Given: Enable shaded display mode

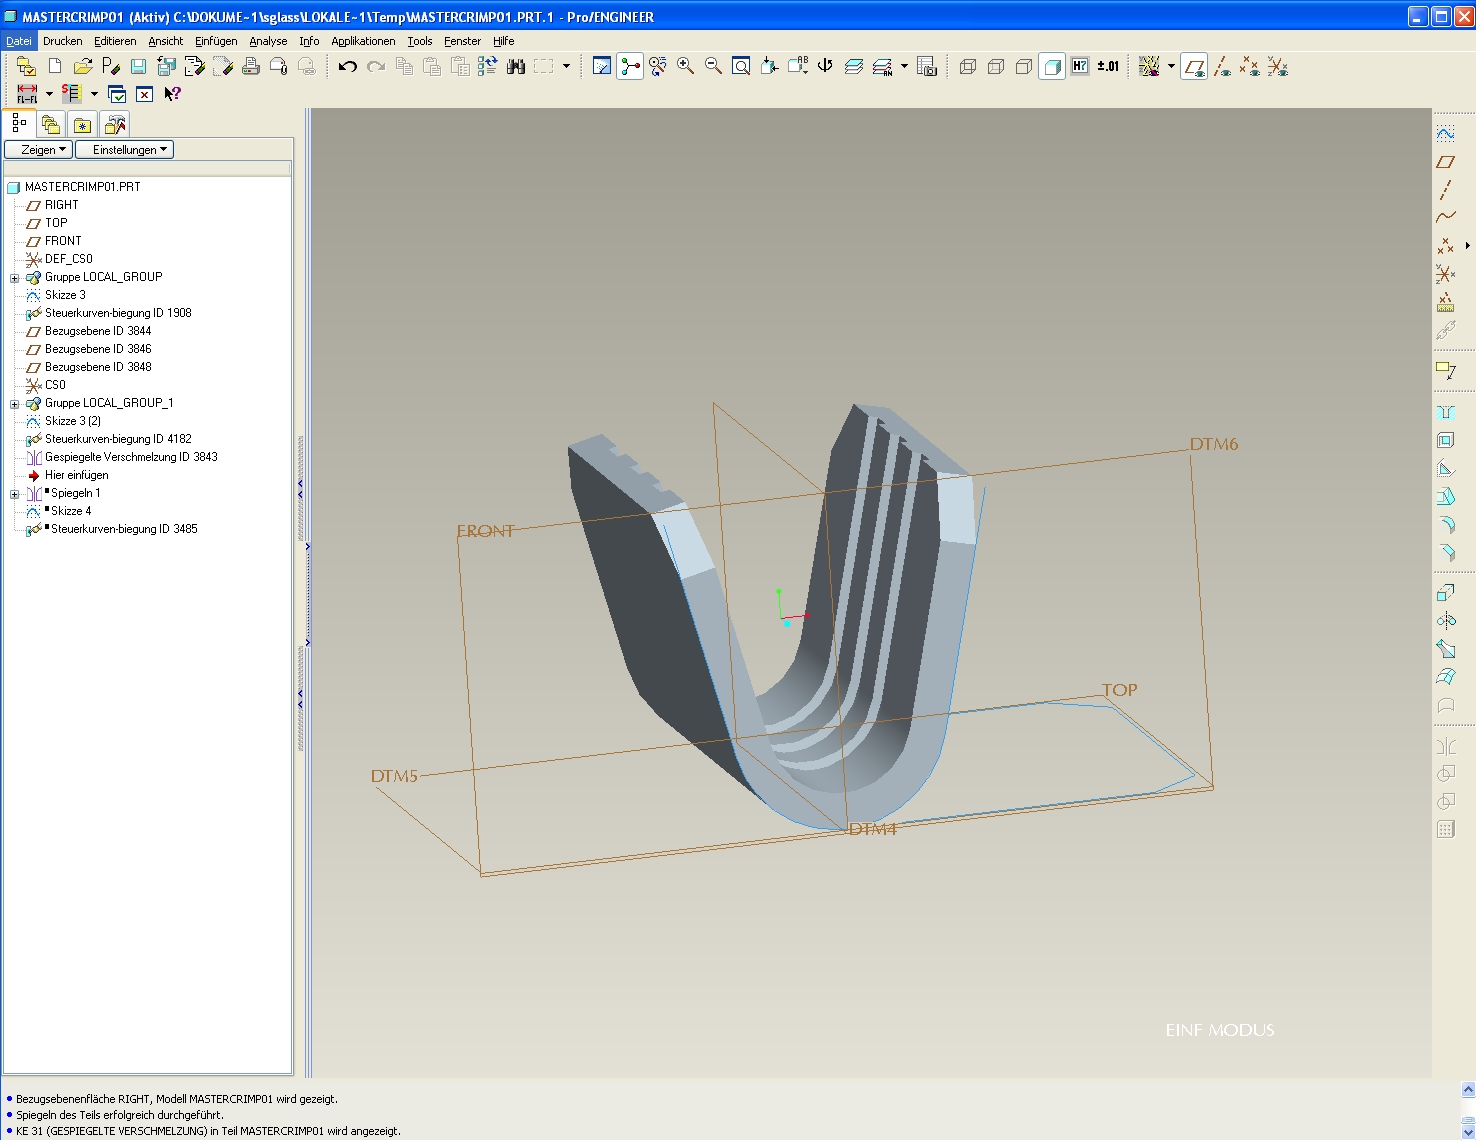Looking at the screenshot, I should tap(1052, 66).
